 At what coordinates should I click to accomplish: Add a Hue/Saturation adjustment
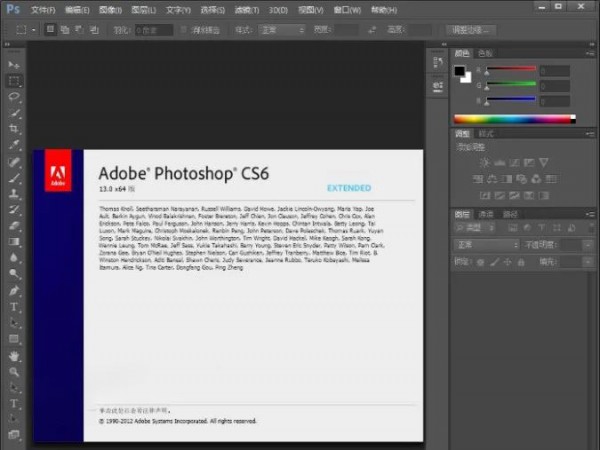tap(478, 179)
